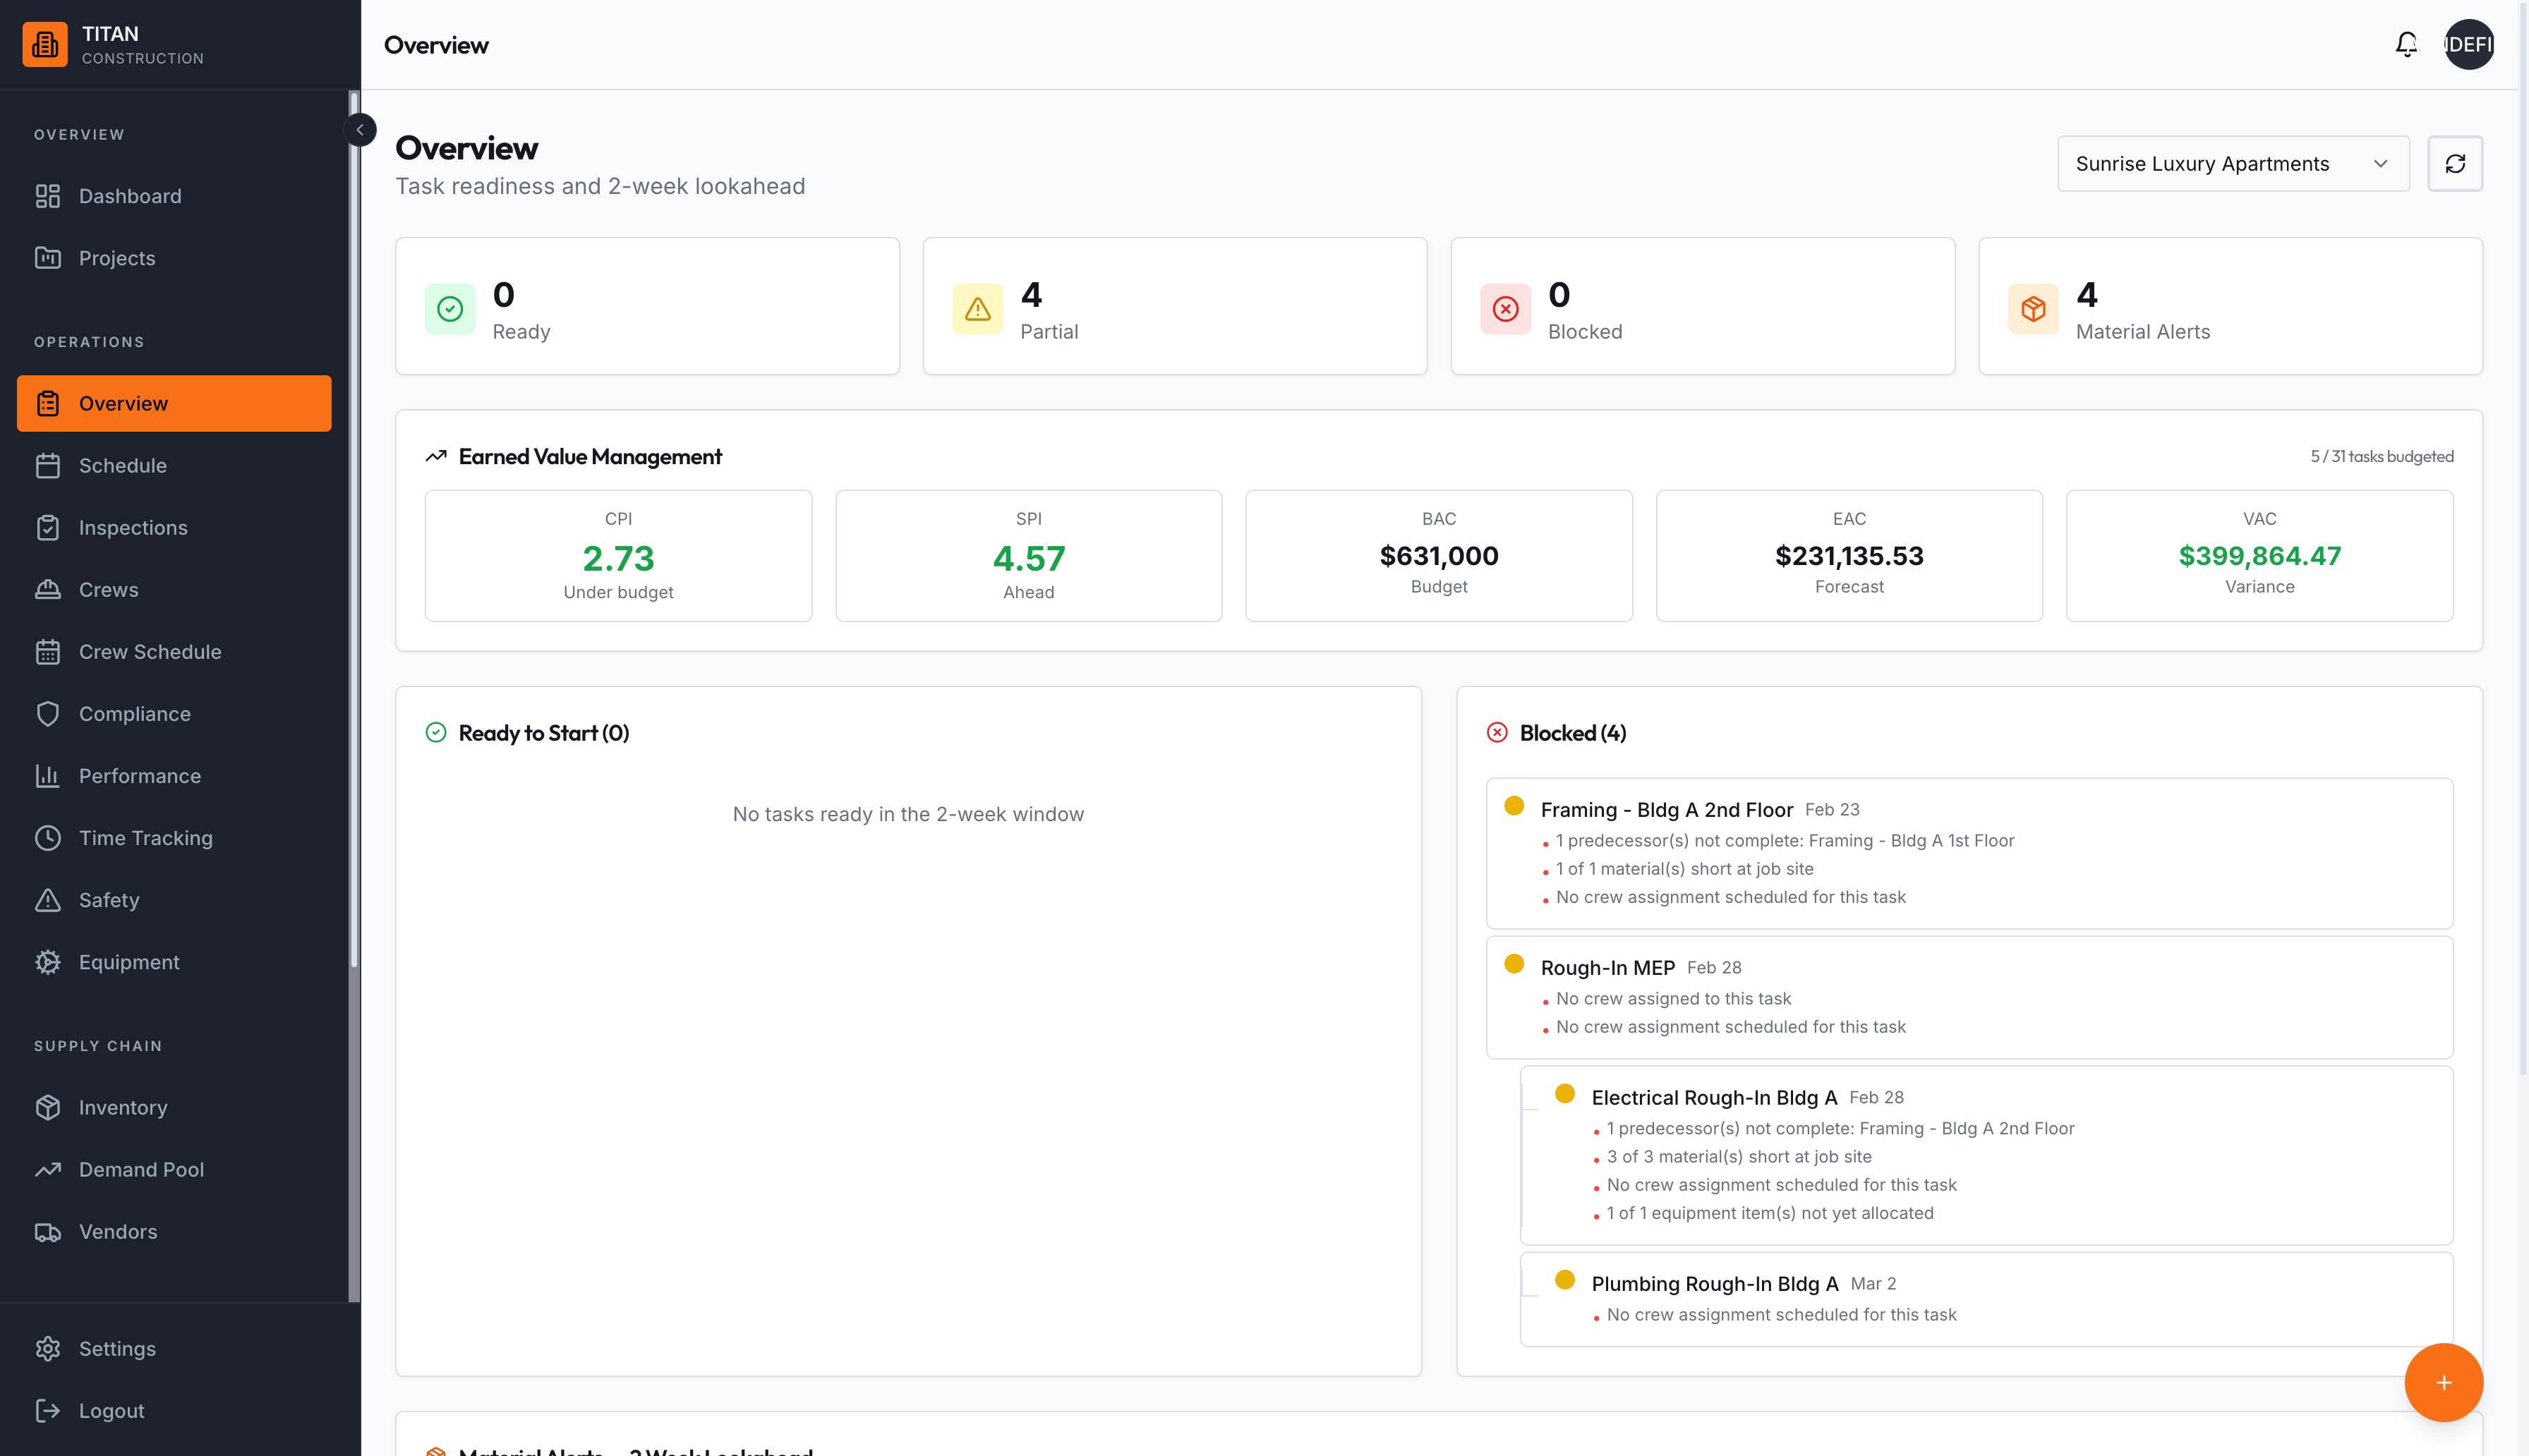Click "1 of 1 equipment item(s) not yet allocated"
This screenshot has height=1456, width=2529.
point(1769,1213)
